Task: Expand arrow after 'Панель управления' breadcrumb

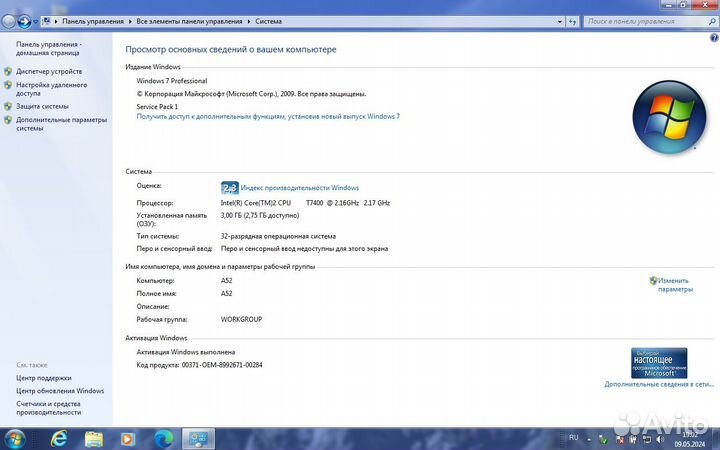Action: click(130, 20)
